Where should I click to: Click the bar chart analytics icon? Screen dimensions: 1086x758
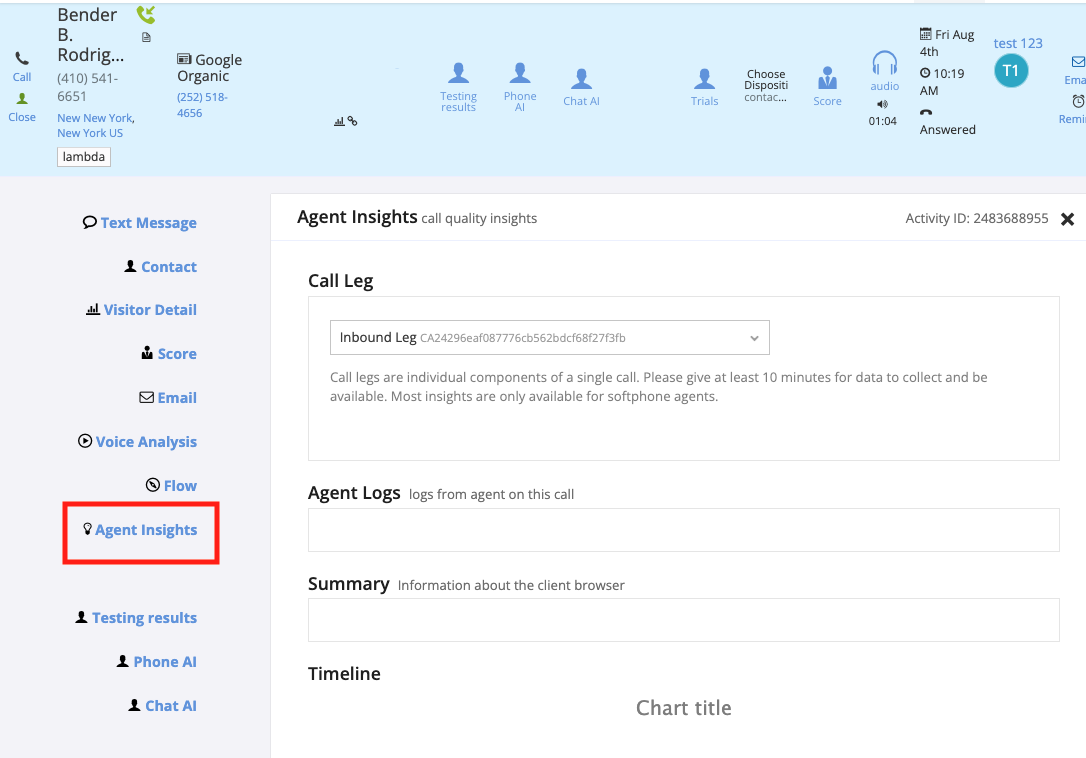click(x=339, y=120)
